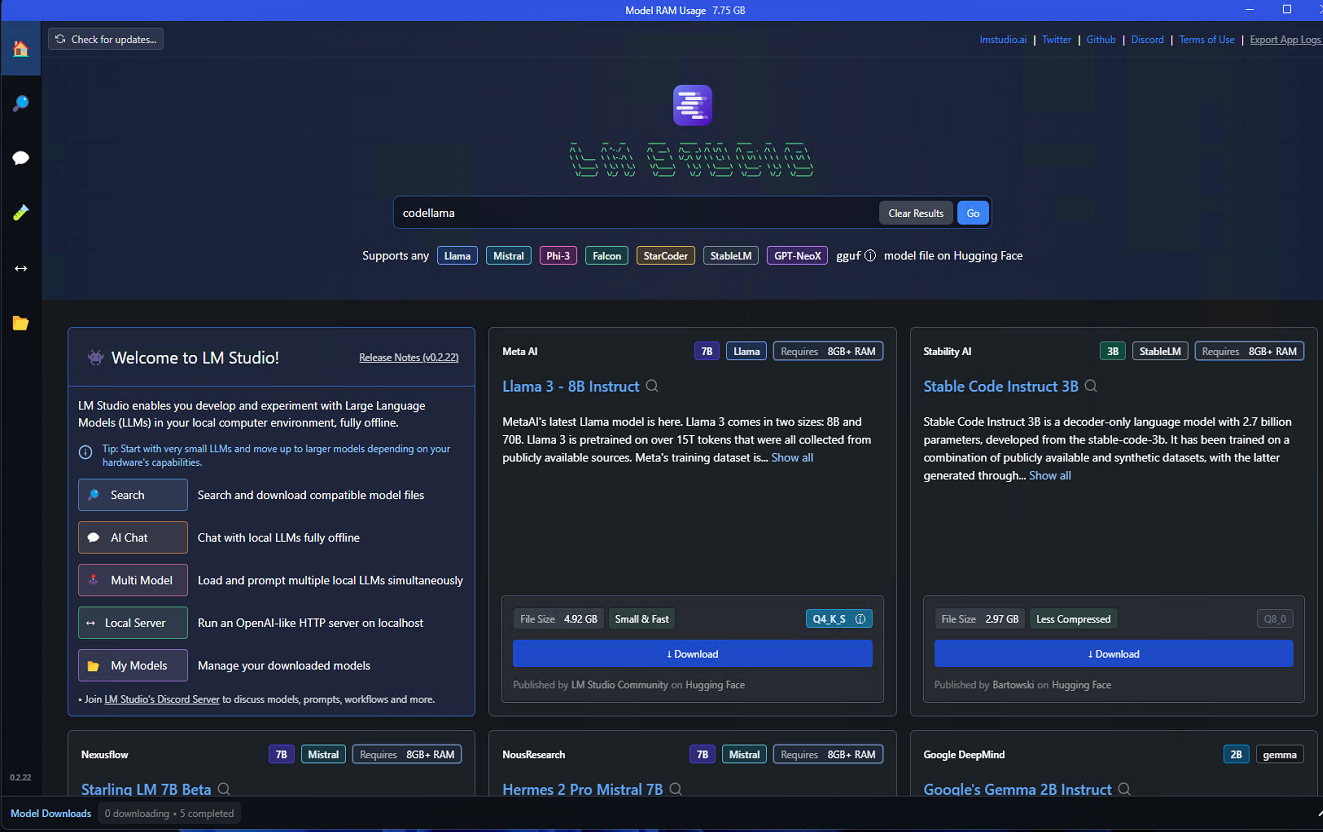This screenshot has width=1323, height=832.
Task: Maximize the LM Studio window
Action: tap(1287, 9)
